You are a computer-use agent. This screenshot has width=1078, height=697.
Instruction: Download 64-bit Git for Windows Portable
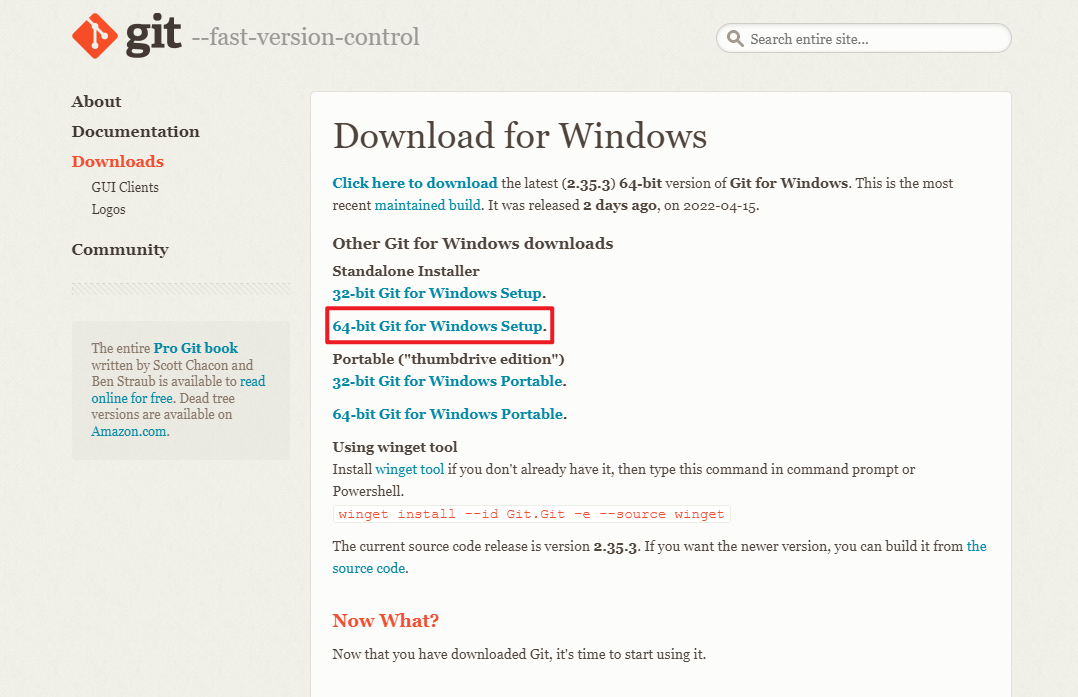point(448,414)
